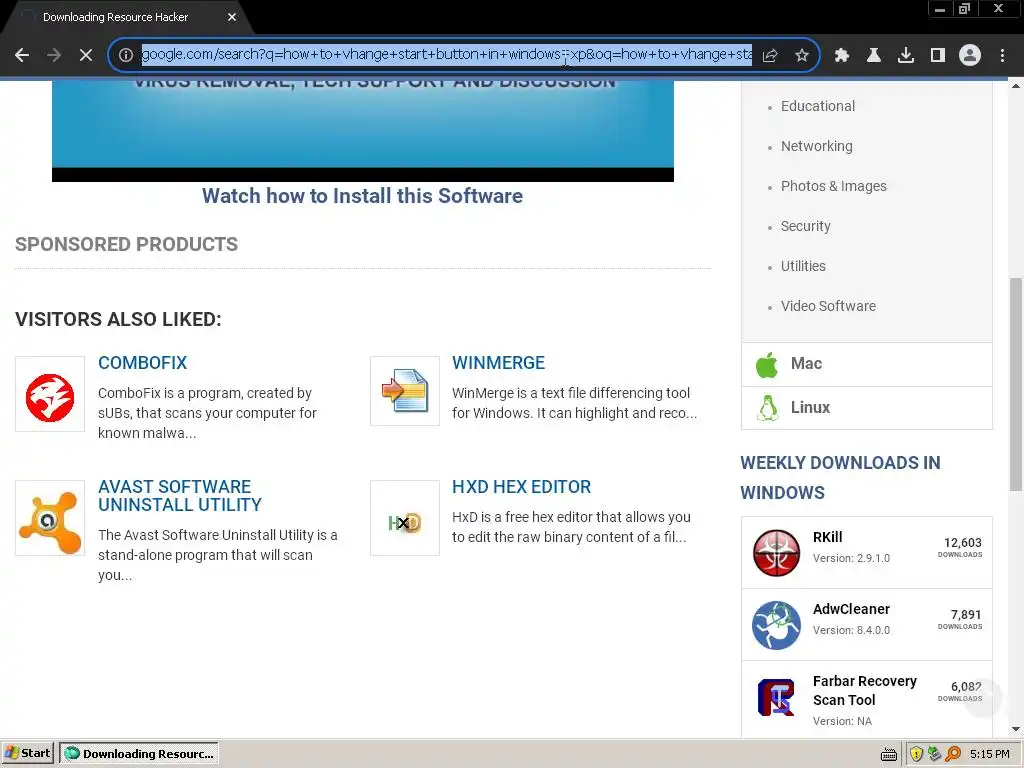The height and width of the screenshot is (768, 1024).
Task: Select the Networking category
Action: click(816, 146)
